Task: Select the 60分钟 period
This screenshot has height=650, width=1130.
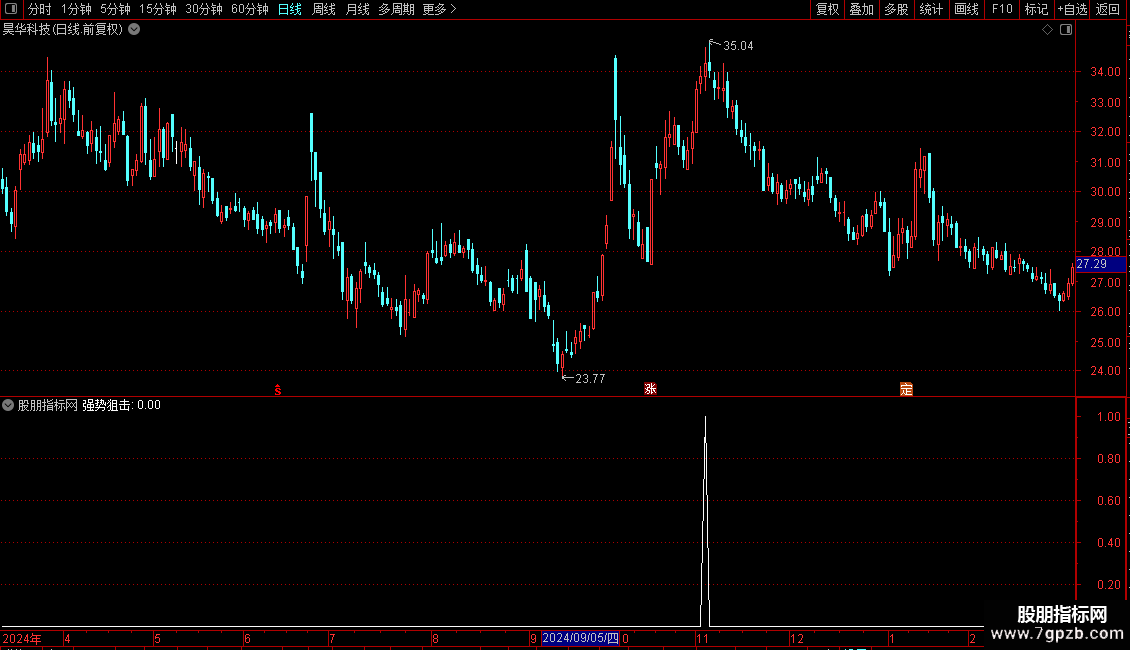Action: point(250,9)
